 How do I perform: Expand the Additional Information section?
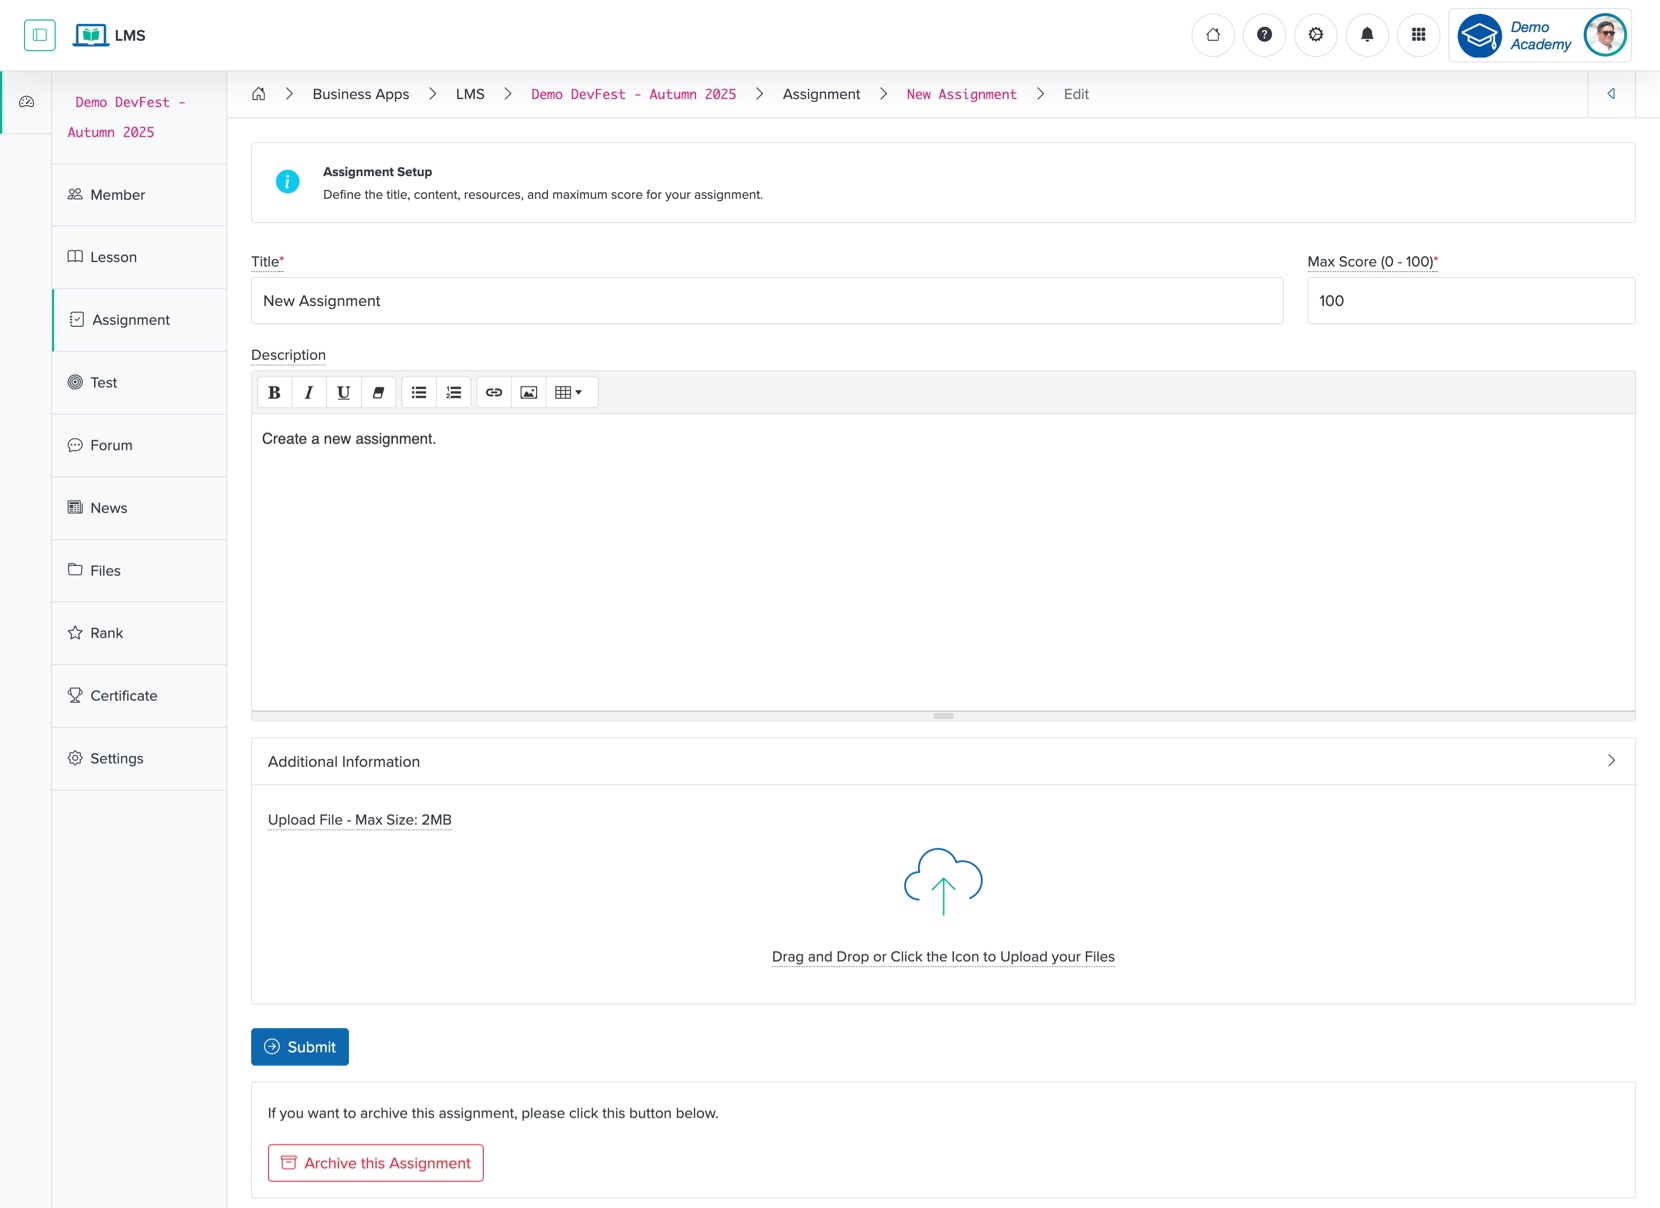[1611, 761]
